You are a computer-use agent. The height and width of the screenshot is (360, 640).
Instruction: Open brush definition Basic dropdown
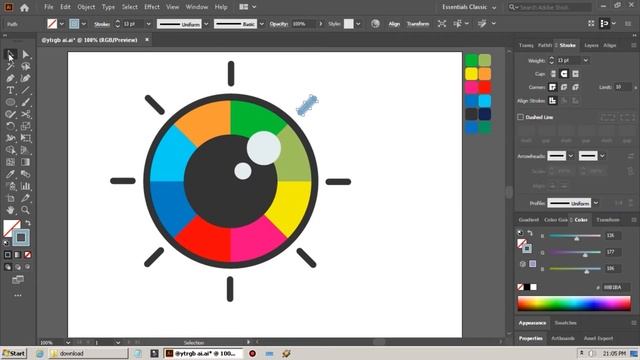point(262,24)
